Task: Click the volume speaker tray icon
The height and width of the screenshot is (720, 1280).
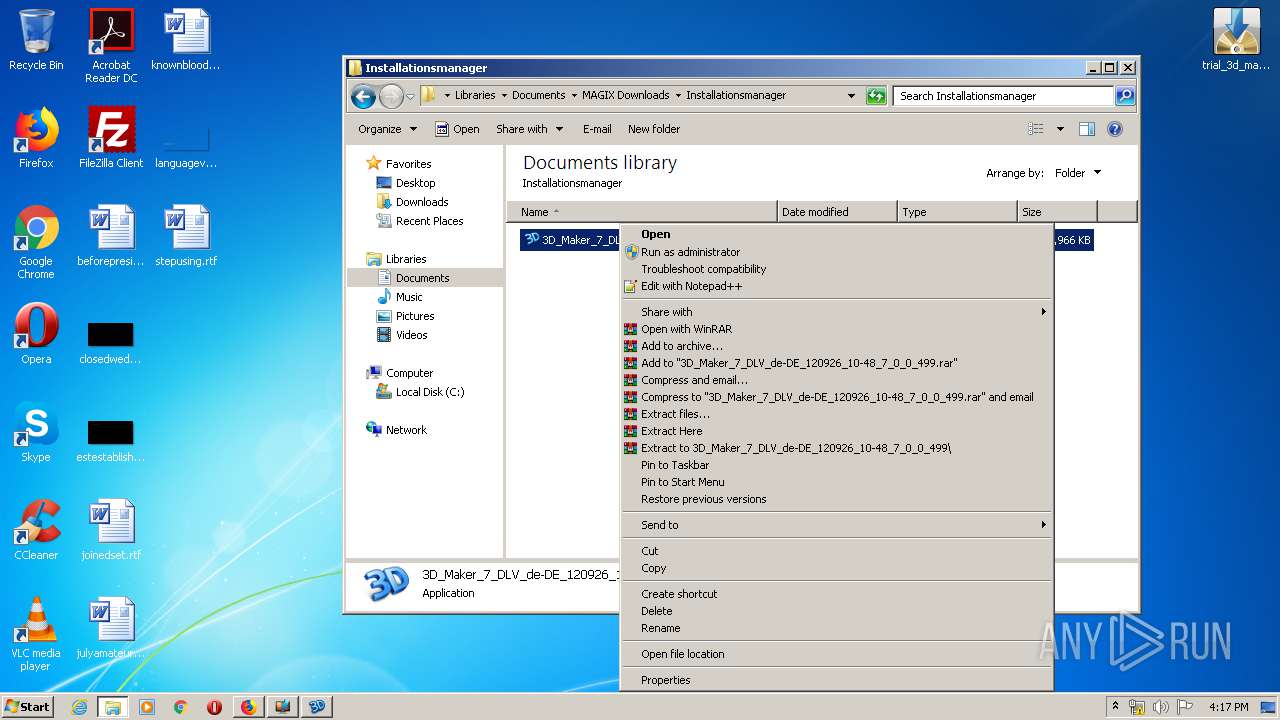Action: (x=1161, y=707)
